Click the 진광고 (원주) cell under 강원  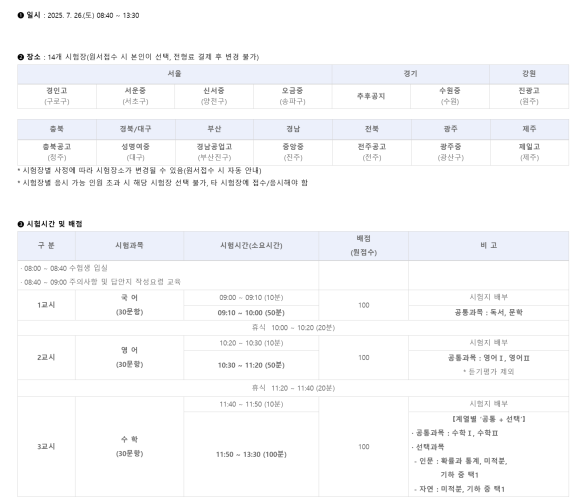(x=529, y=96)
